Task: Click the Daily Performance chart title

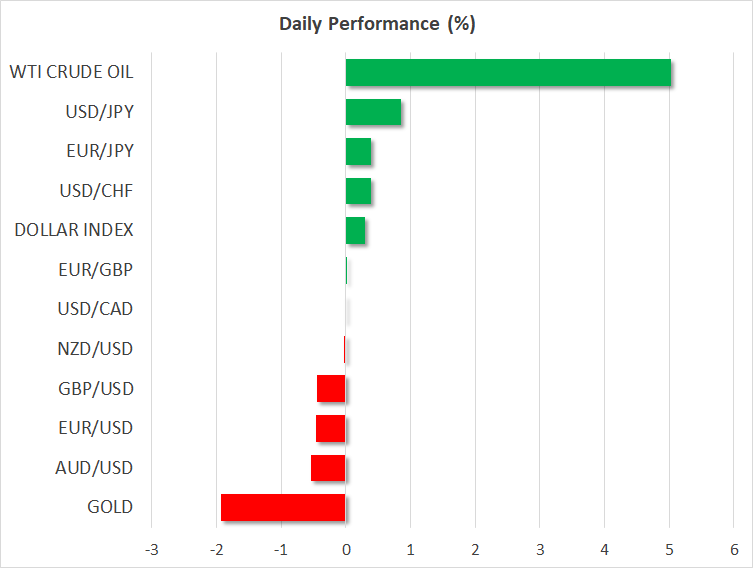Action: pos(376,24)
